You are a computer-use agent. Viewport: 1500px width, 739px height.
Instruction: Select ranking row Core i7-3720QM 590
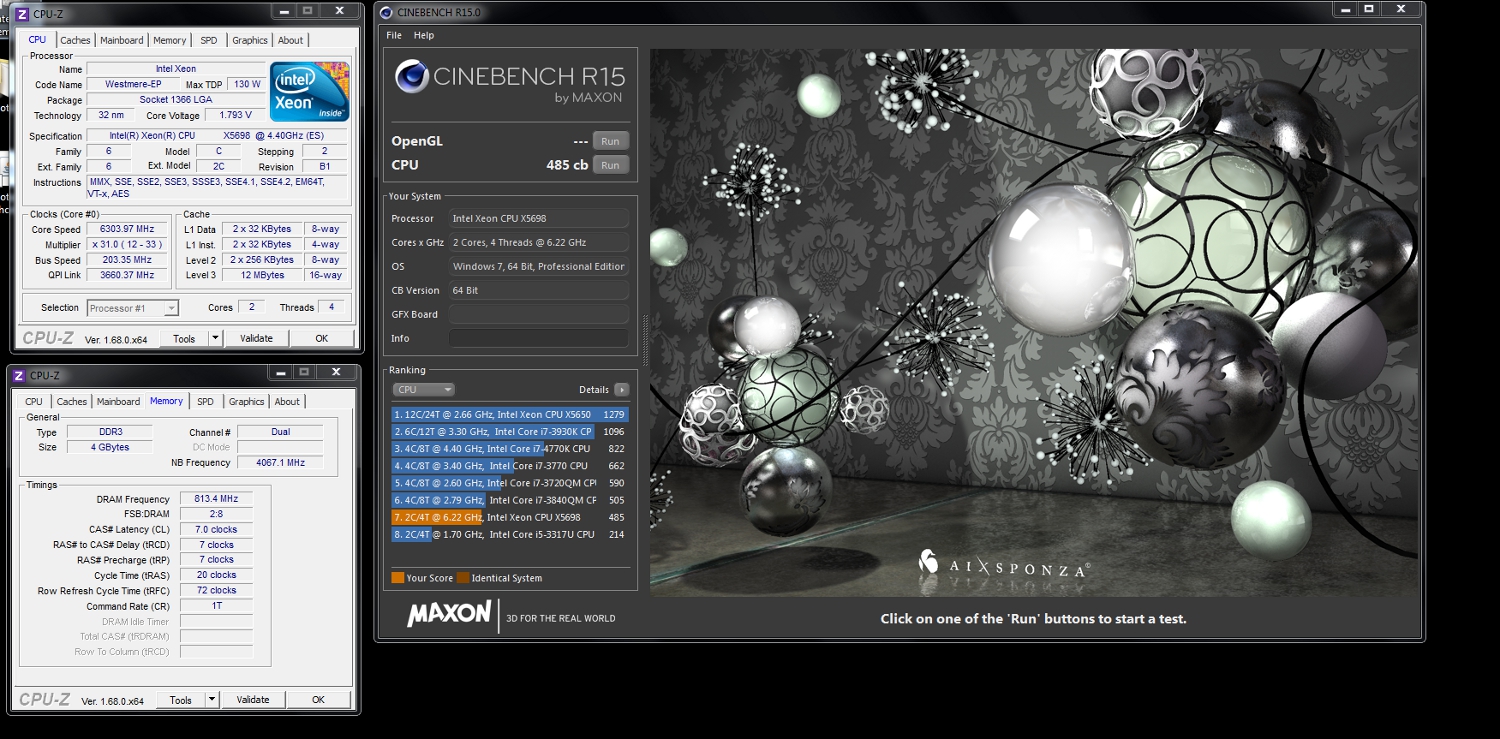pos(510,483)
